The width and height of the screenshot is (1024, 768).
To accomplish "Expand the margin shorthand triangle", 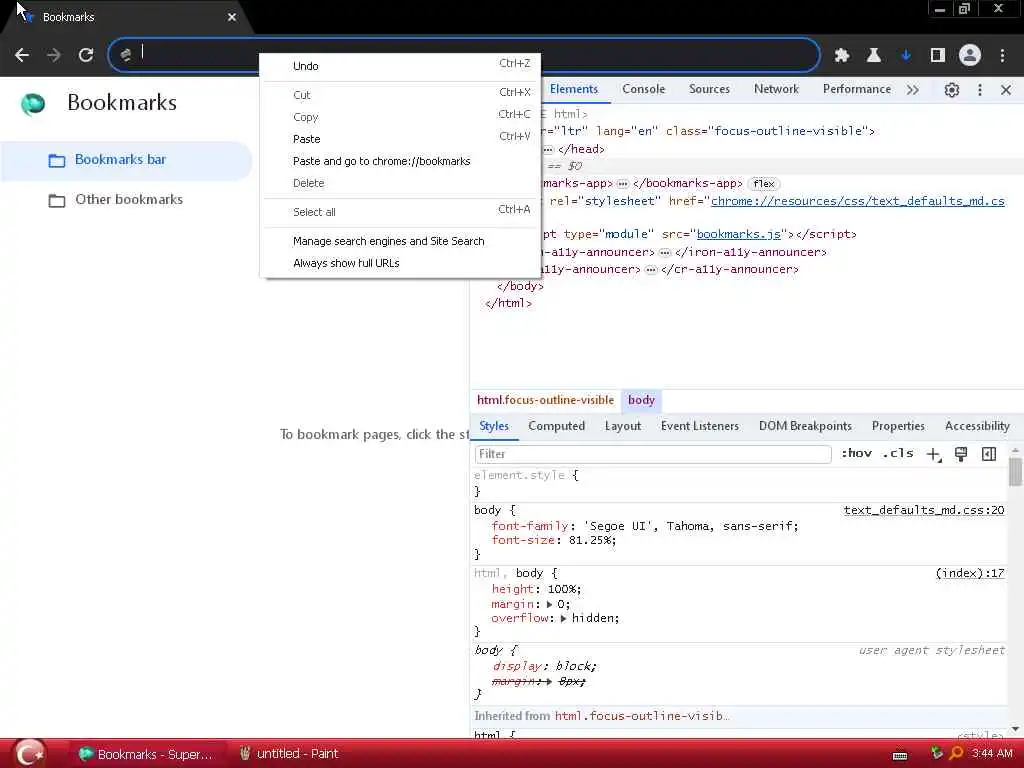I will point(549,605).
